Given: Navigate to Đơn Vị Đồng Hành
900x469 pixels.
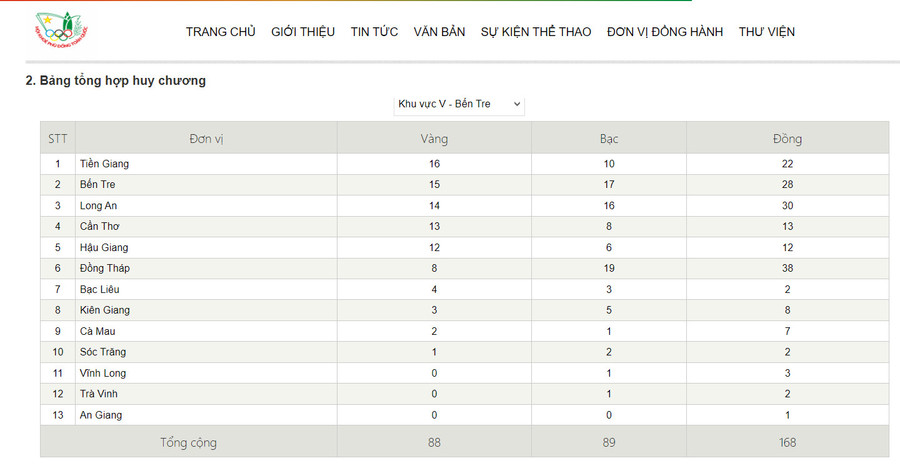Looking at the screenshot, I should 665,32.
